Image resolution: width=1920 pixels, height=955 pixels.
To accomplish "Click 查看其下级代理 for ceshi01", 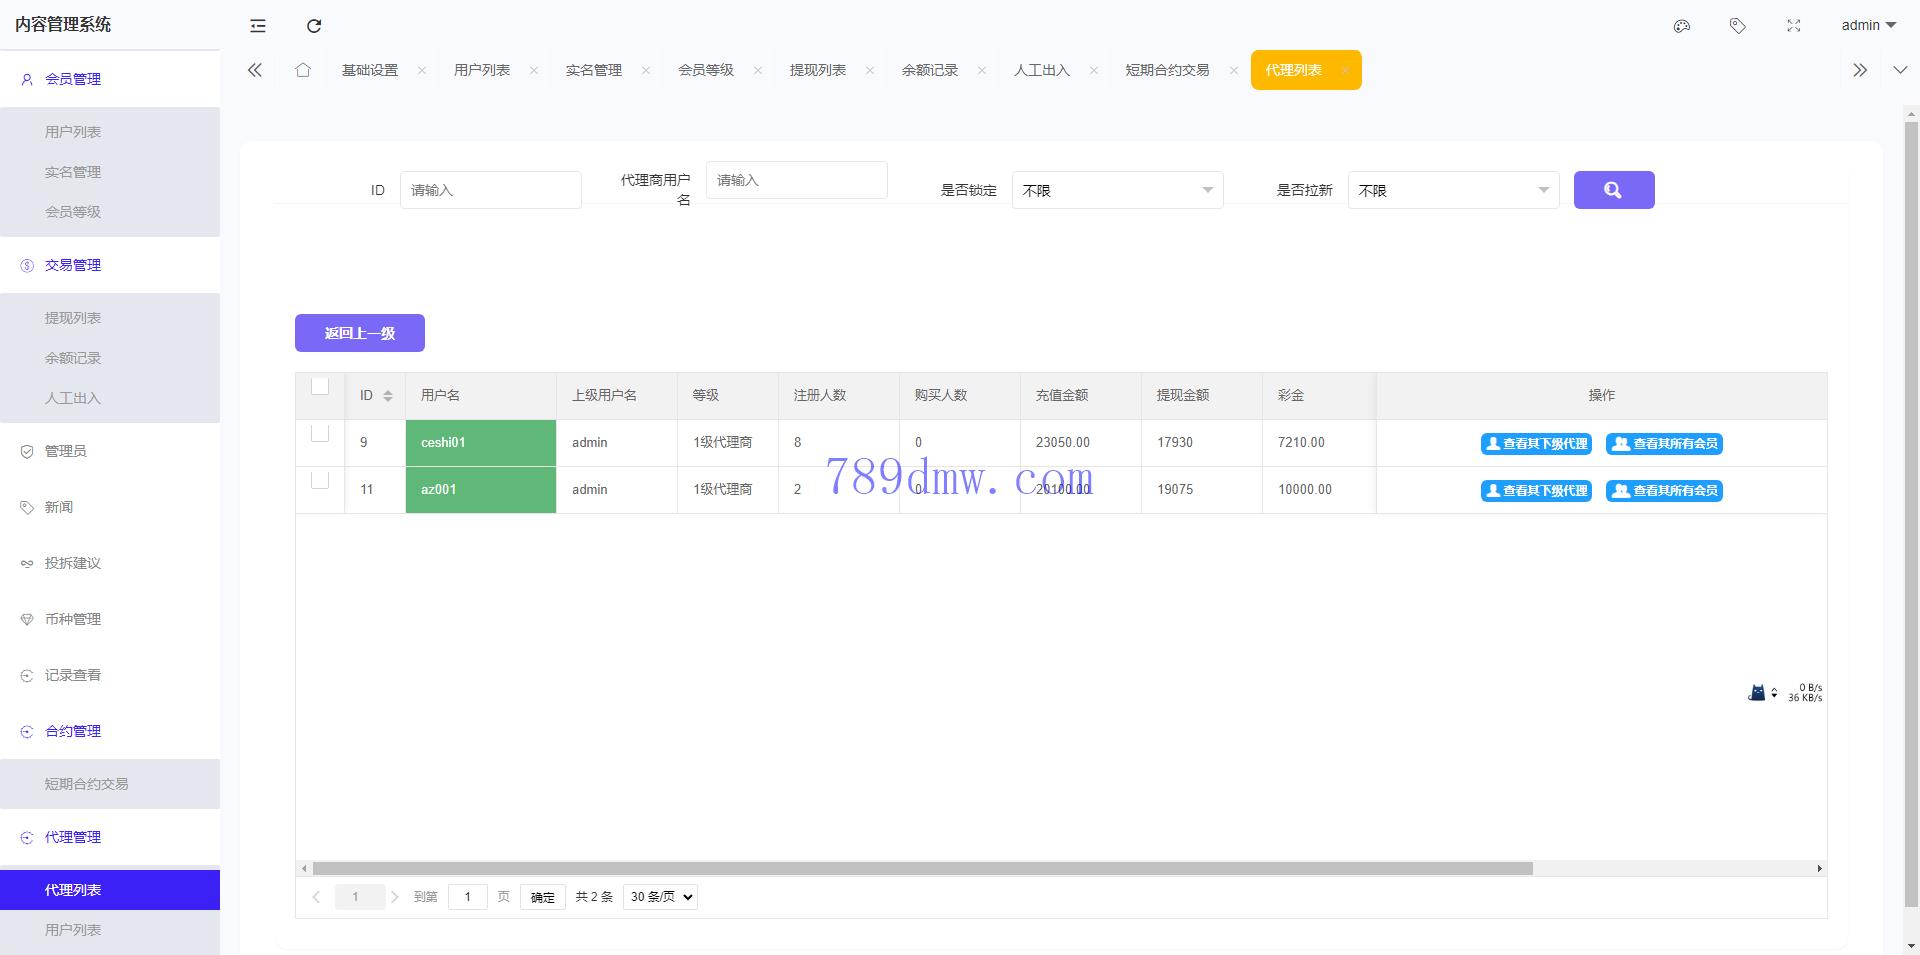I will [1536, 444].
